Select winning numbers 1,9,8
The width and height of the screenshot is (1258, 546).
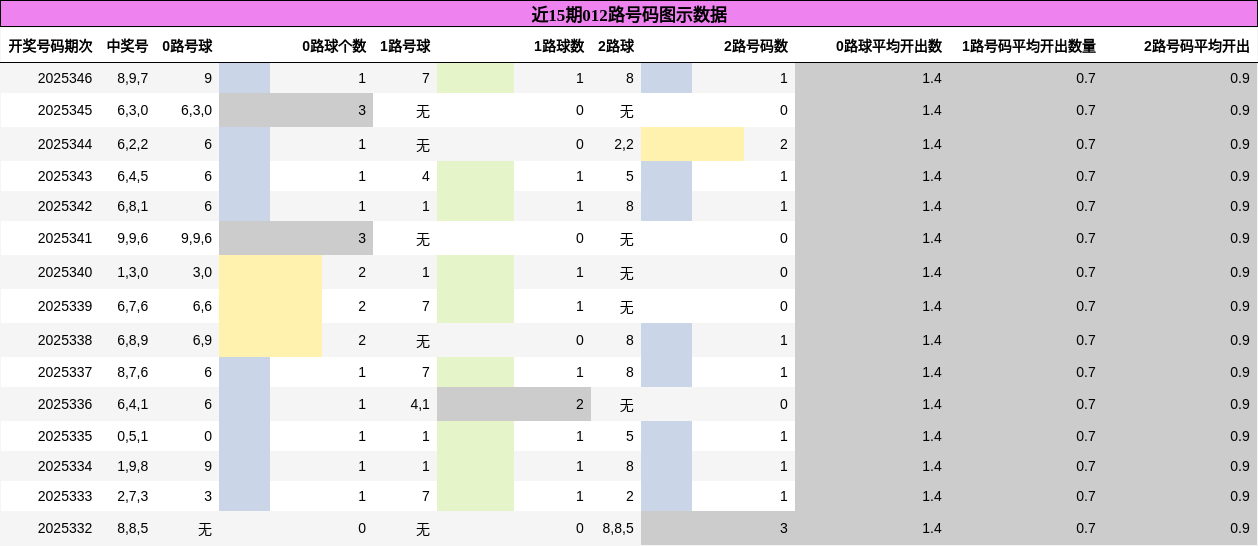click(x=133, y=466)
